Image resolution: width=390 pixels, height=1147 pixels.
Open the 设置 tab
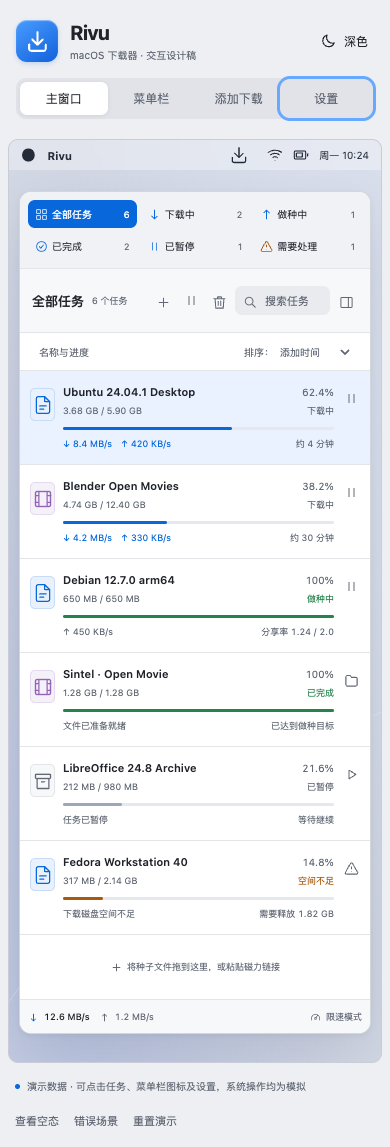[x=326, y=99]
